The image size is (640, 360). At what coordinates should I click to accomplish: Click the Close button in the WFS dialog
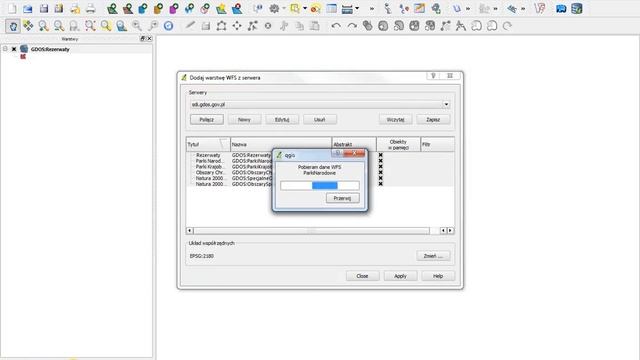click(362, 276)
